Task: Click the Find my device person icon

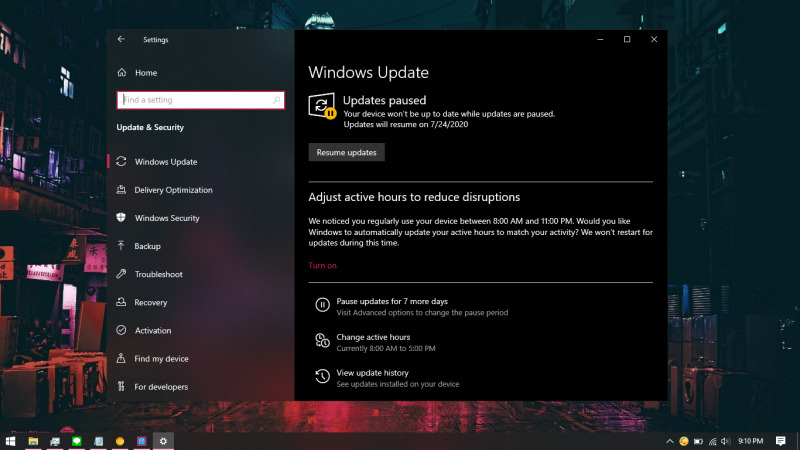Action: point(121,358)
